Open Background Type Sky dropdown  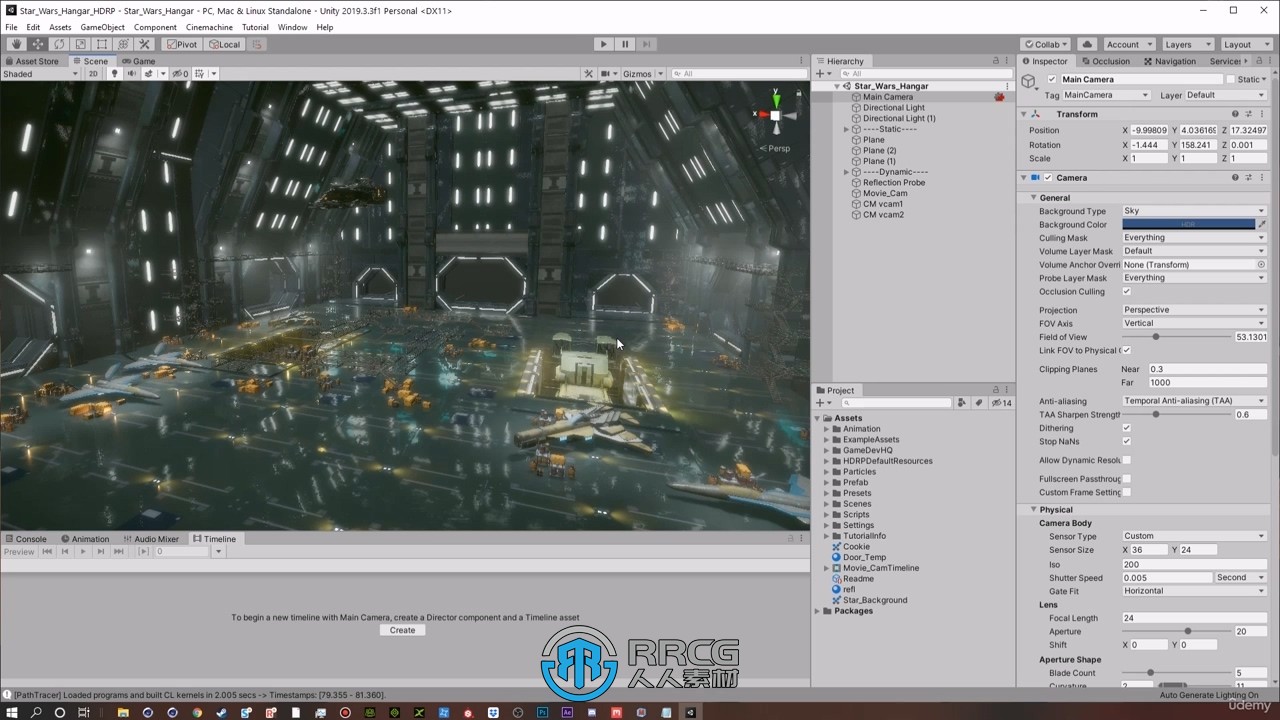point(1194,211)
